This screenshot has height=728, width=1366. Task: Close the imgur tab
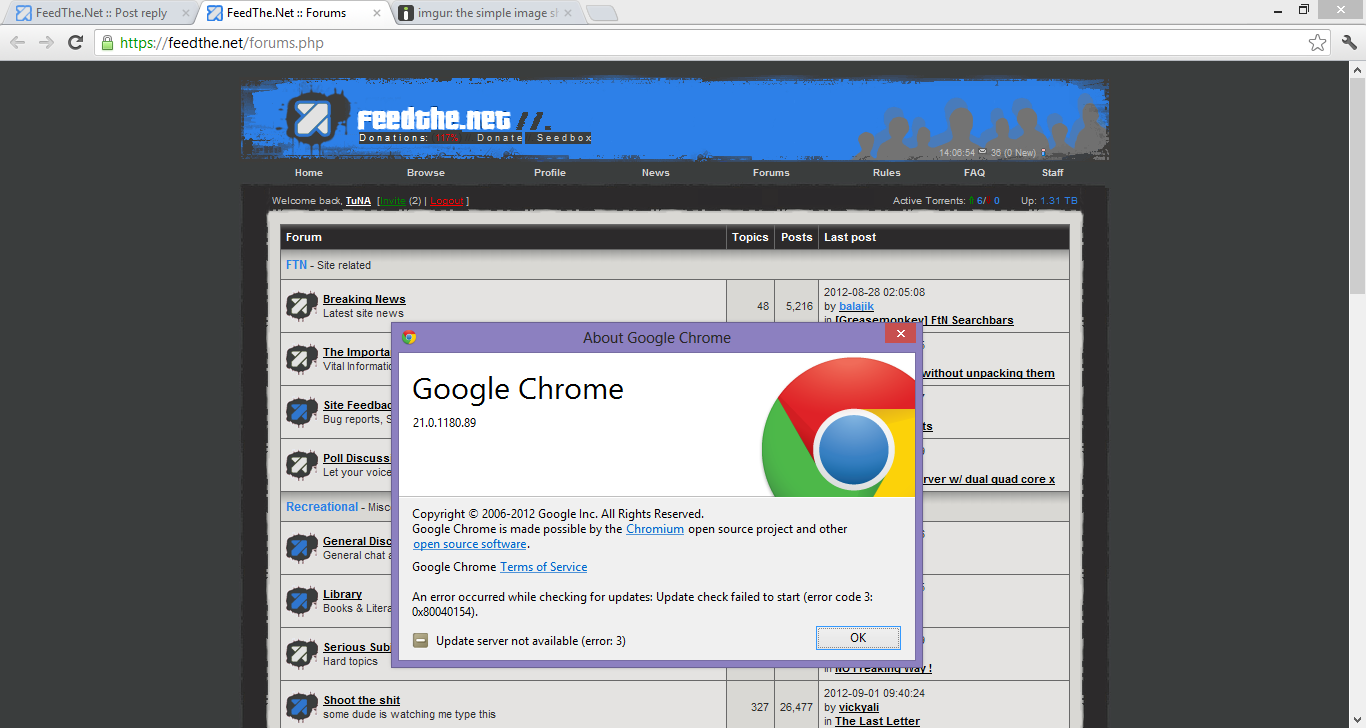[568, 13]
